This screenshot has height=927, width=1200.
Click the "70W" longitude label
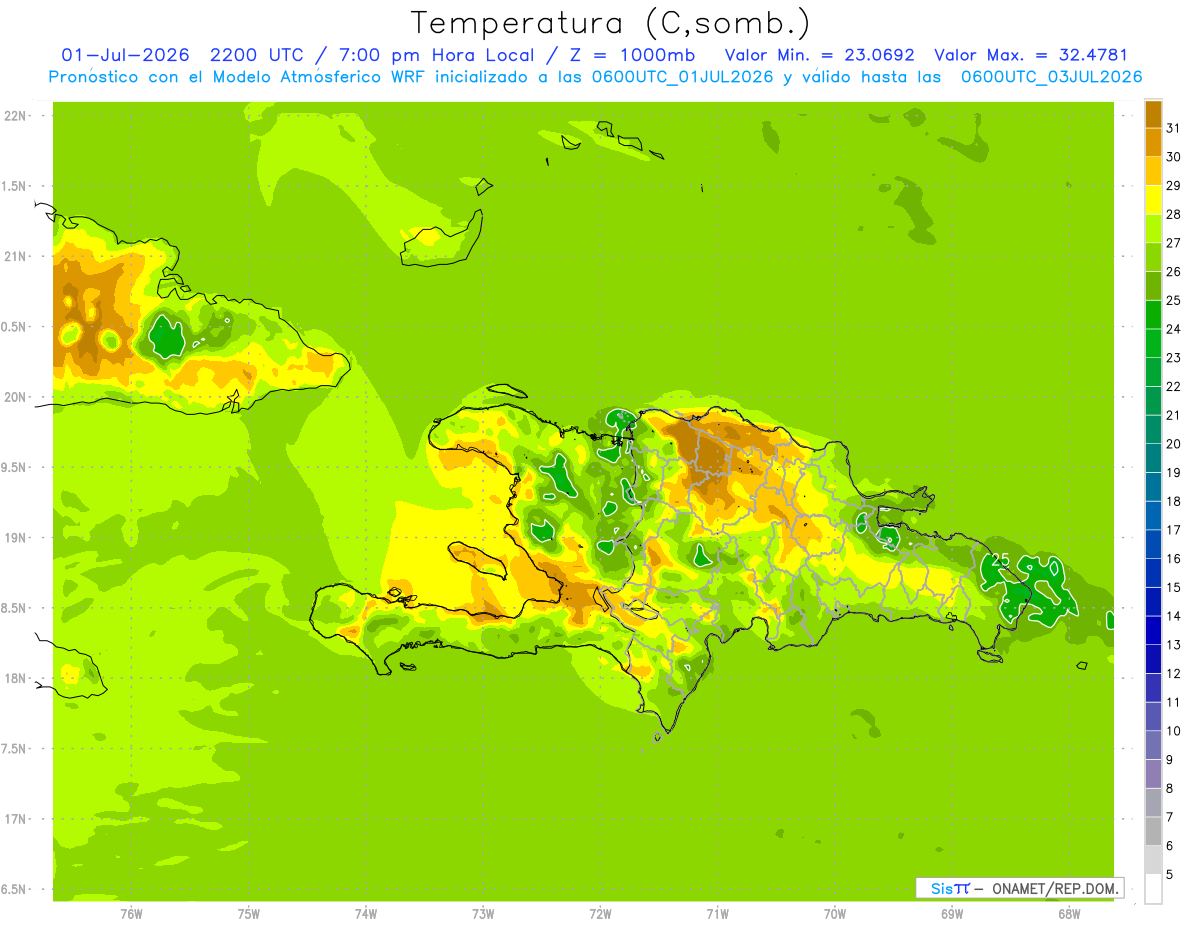835,913
